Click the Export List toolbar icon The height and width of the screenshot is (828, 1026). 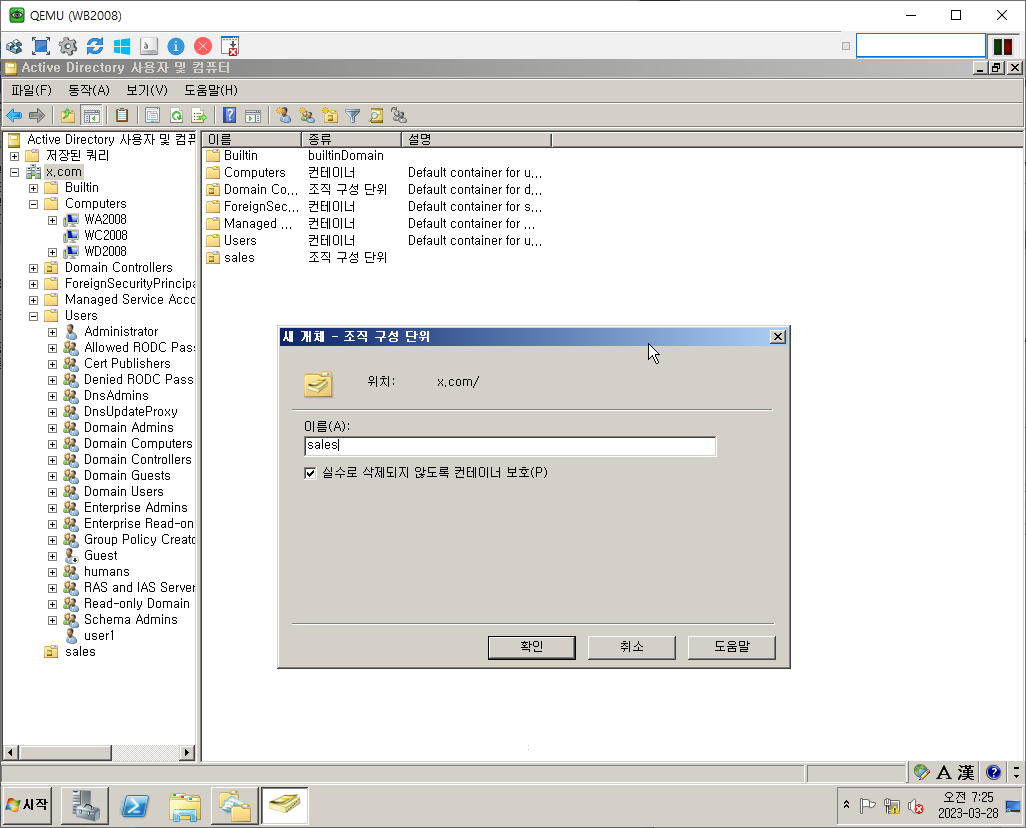pos(199,116)
